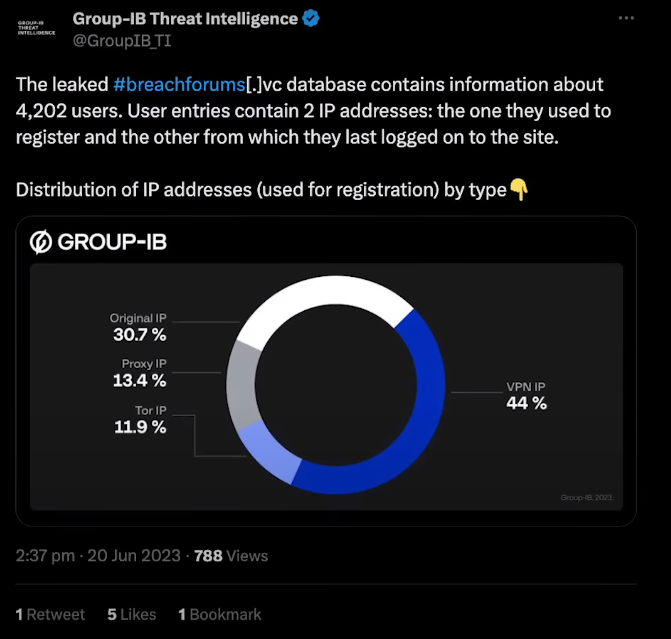
Task: Click the pointing-down hand emoji
Action: [519, 189]
